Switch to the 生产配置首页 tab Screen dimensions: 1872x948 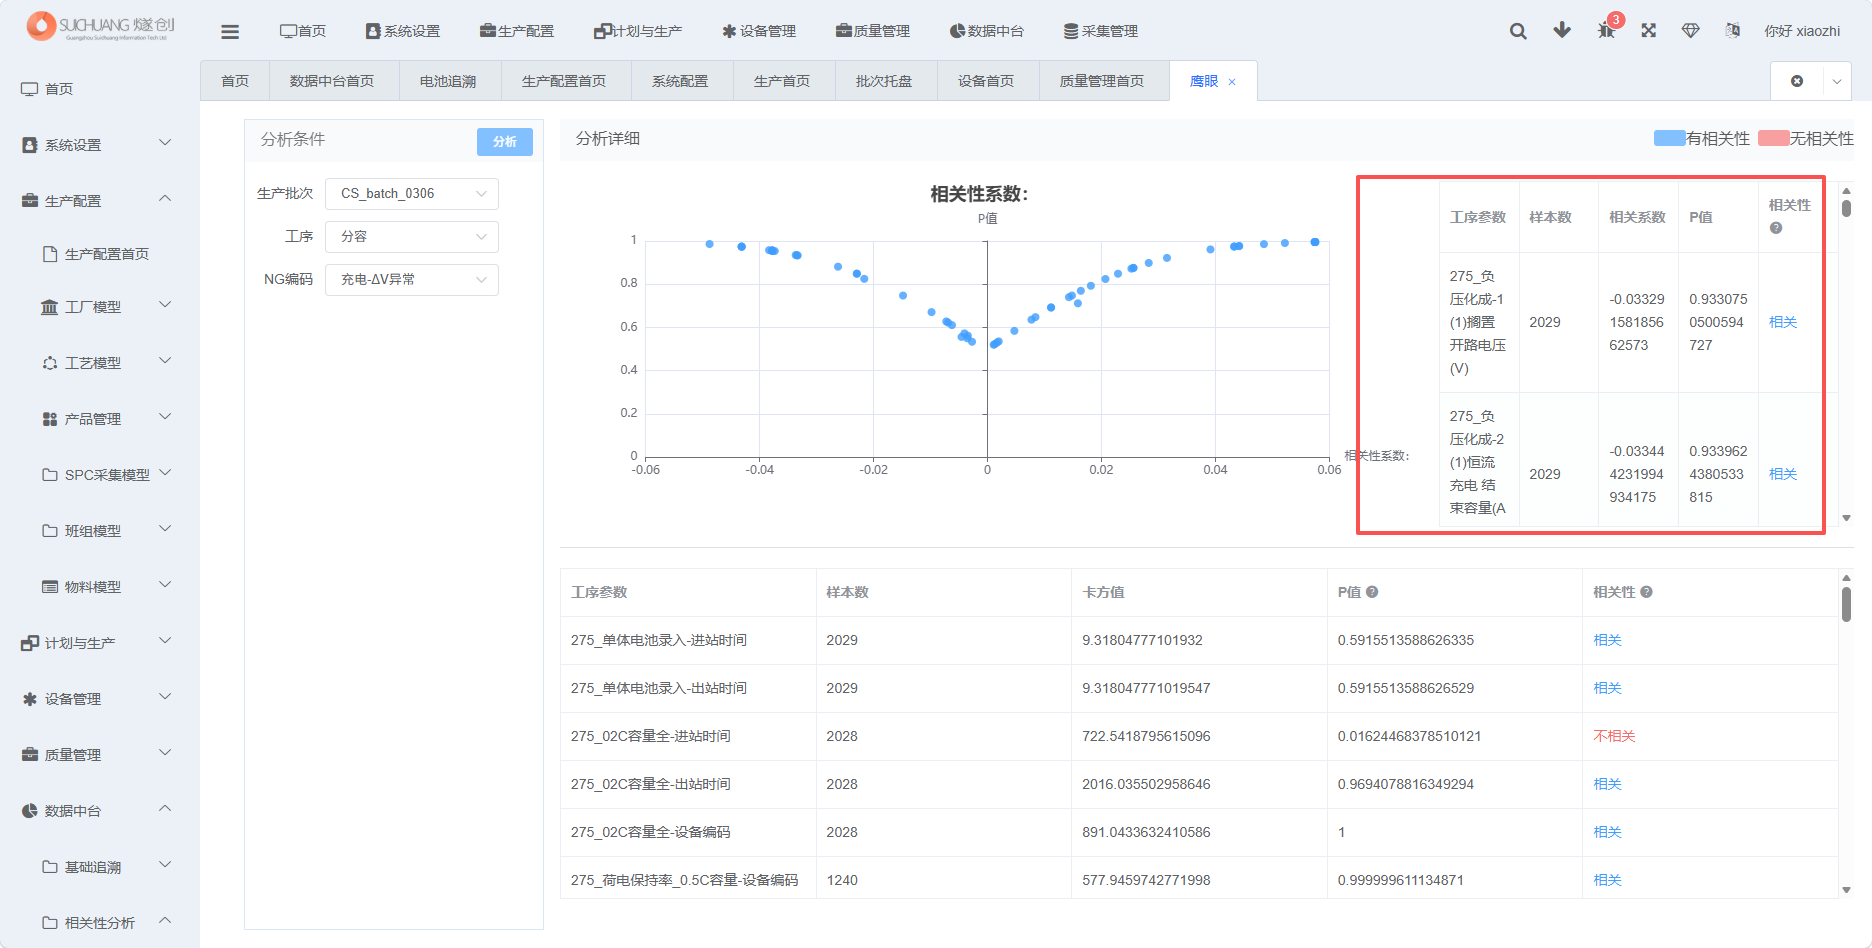564,81
